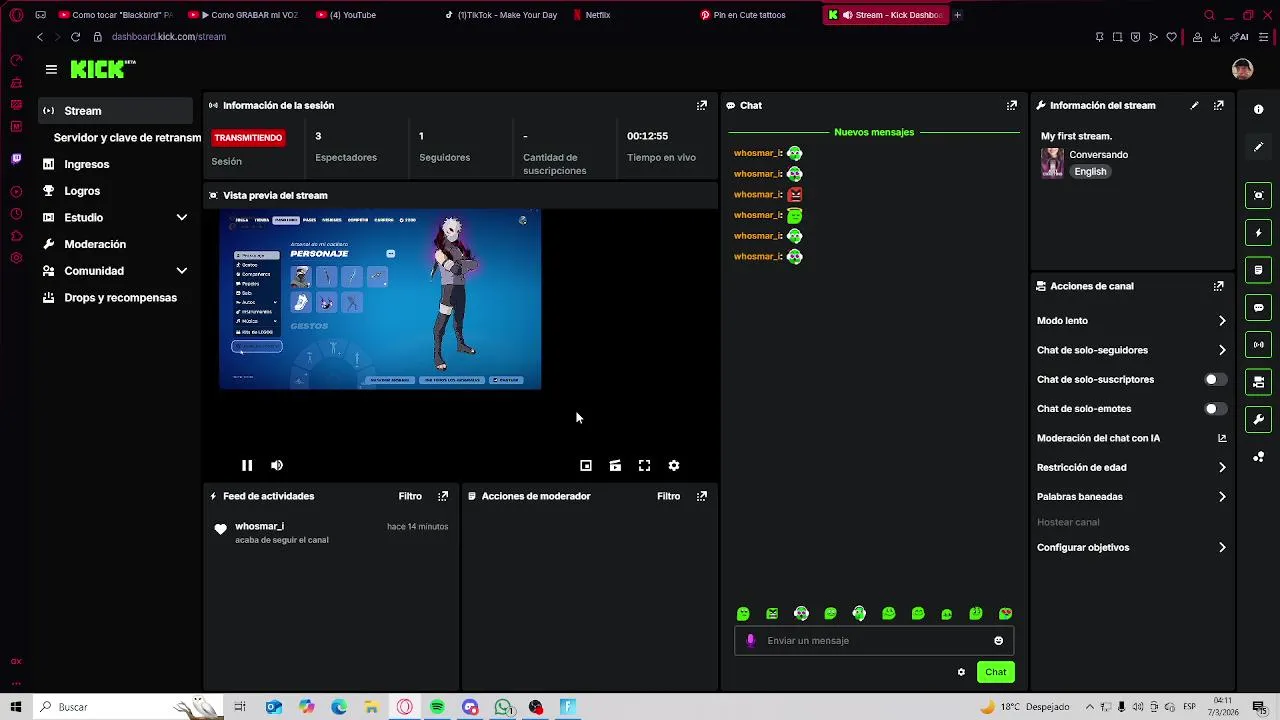Open Servidor y clave de retransmisión
This screenshot has width=1280, height=720.
127,138
